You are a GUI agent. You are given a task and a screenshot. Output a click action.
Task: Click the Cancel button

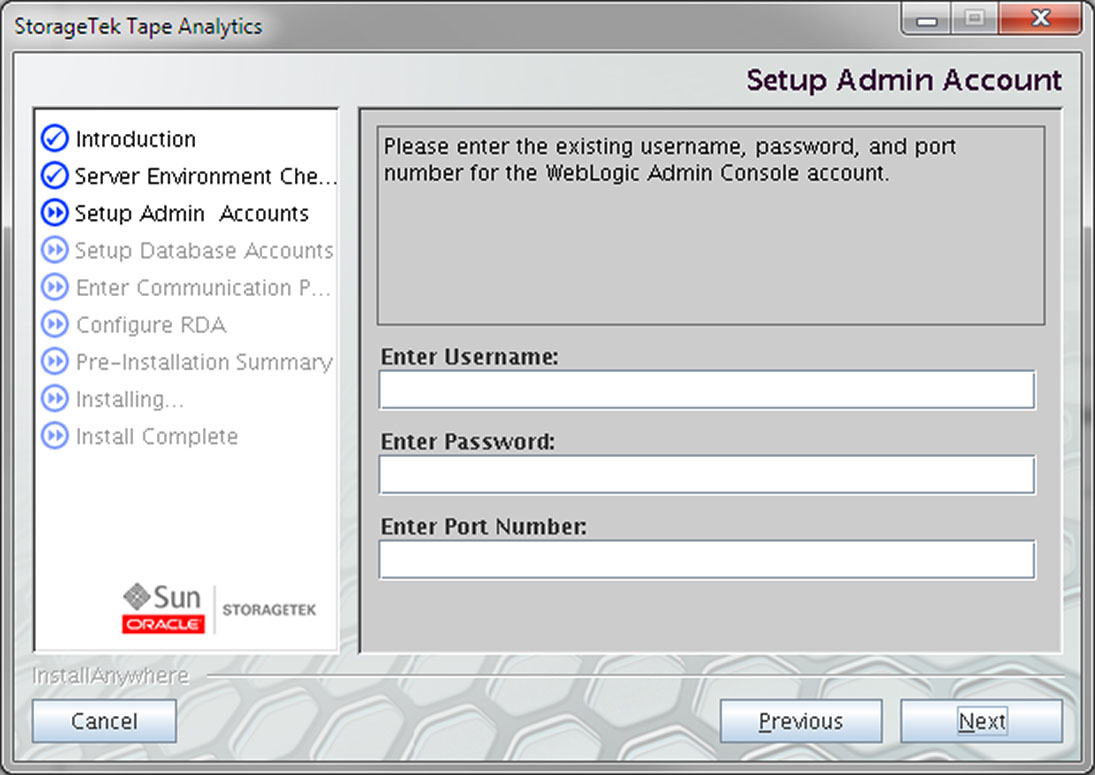pos(104,721)
